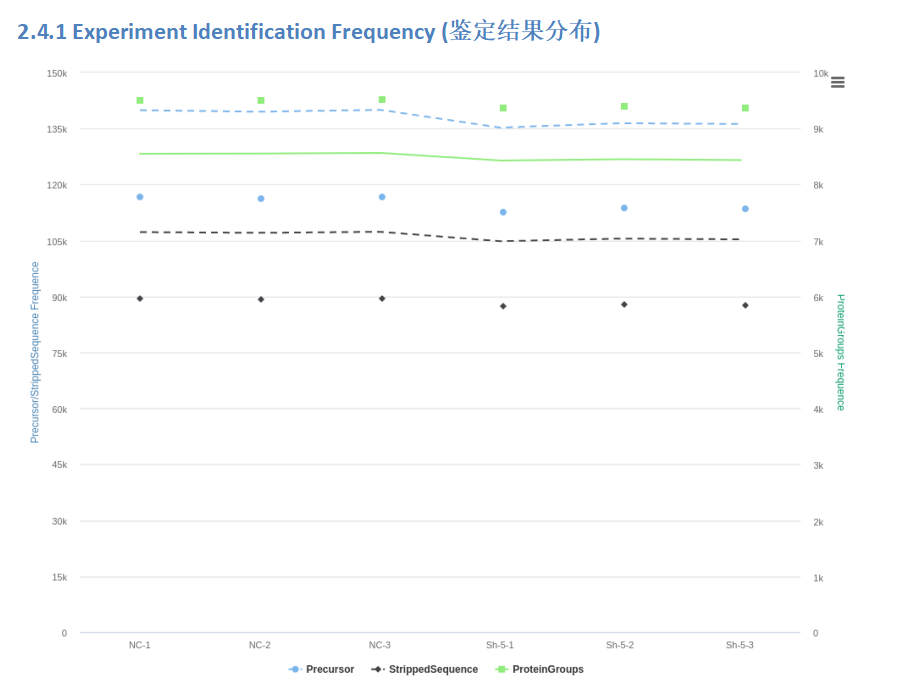Click the green ProteinGroups square at NC-1
This screenshot has height=697, width=913.
tap(140, 101)
